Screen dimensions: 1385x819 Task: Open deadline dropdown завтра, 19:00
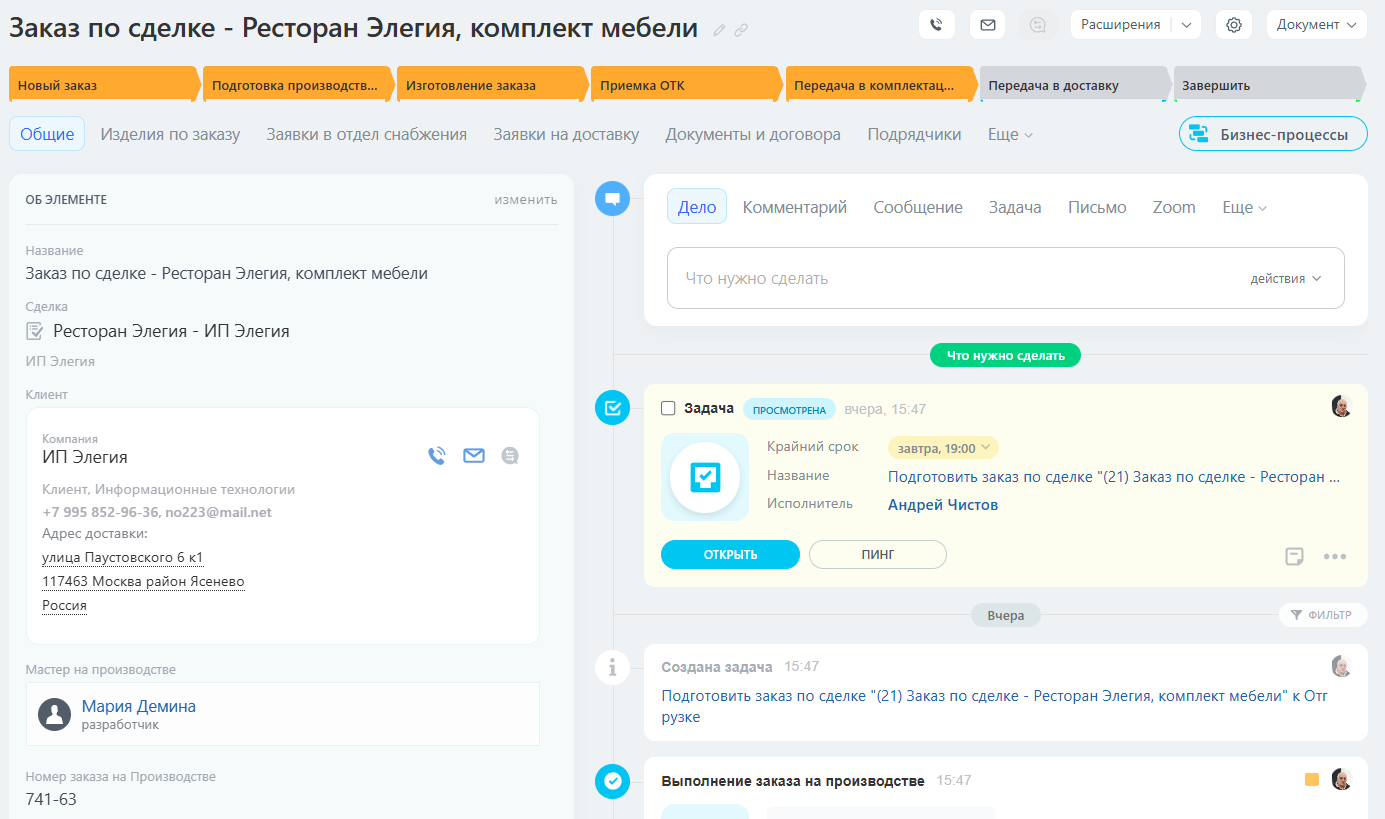pyautogui.click(x=942, y=448)
